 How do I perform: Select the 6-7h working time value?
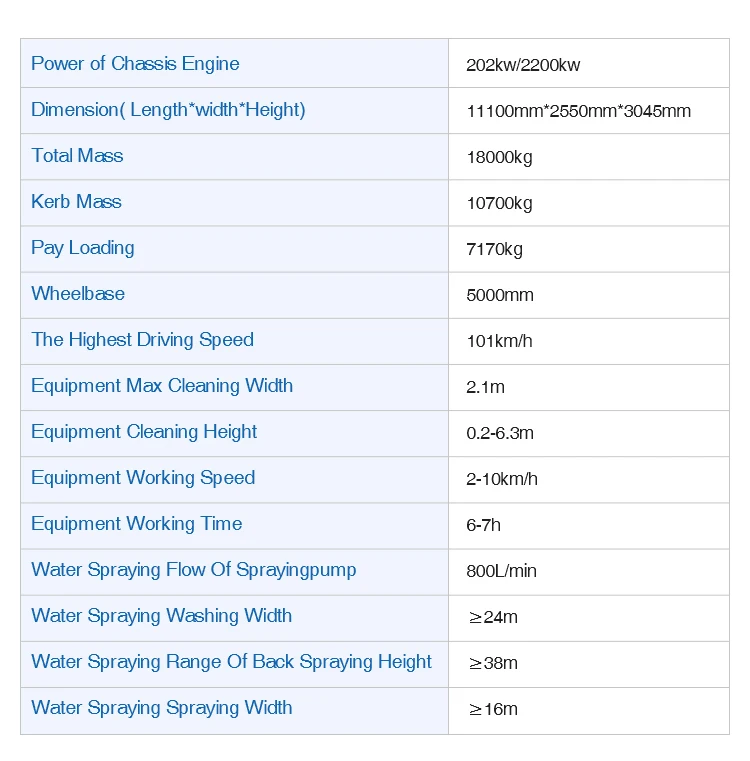[482, 525]
